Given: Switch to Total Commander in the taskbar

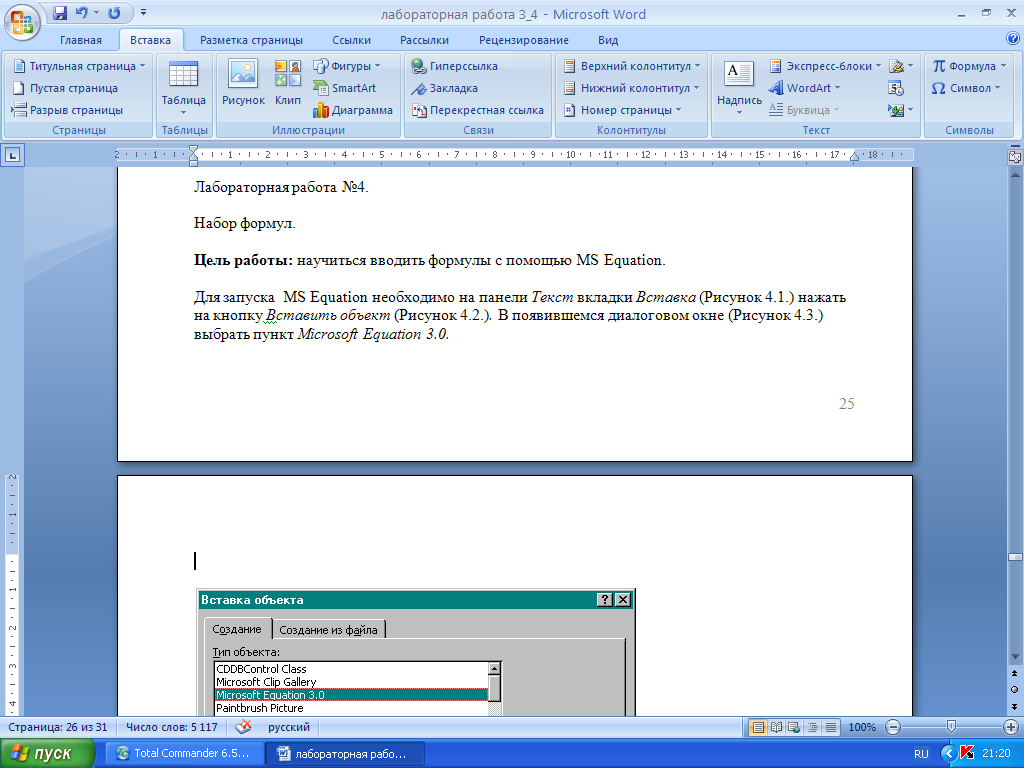Looking at the screenshot, I should (x=185, y=754).
